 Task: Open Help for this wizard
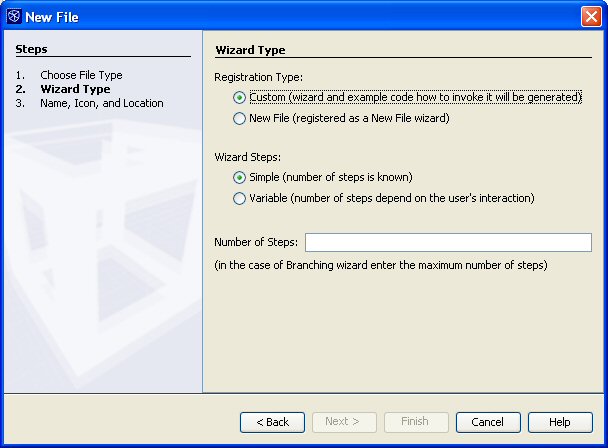(x=560, y=422)
